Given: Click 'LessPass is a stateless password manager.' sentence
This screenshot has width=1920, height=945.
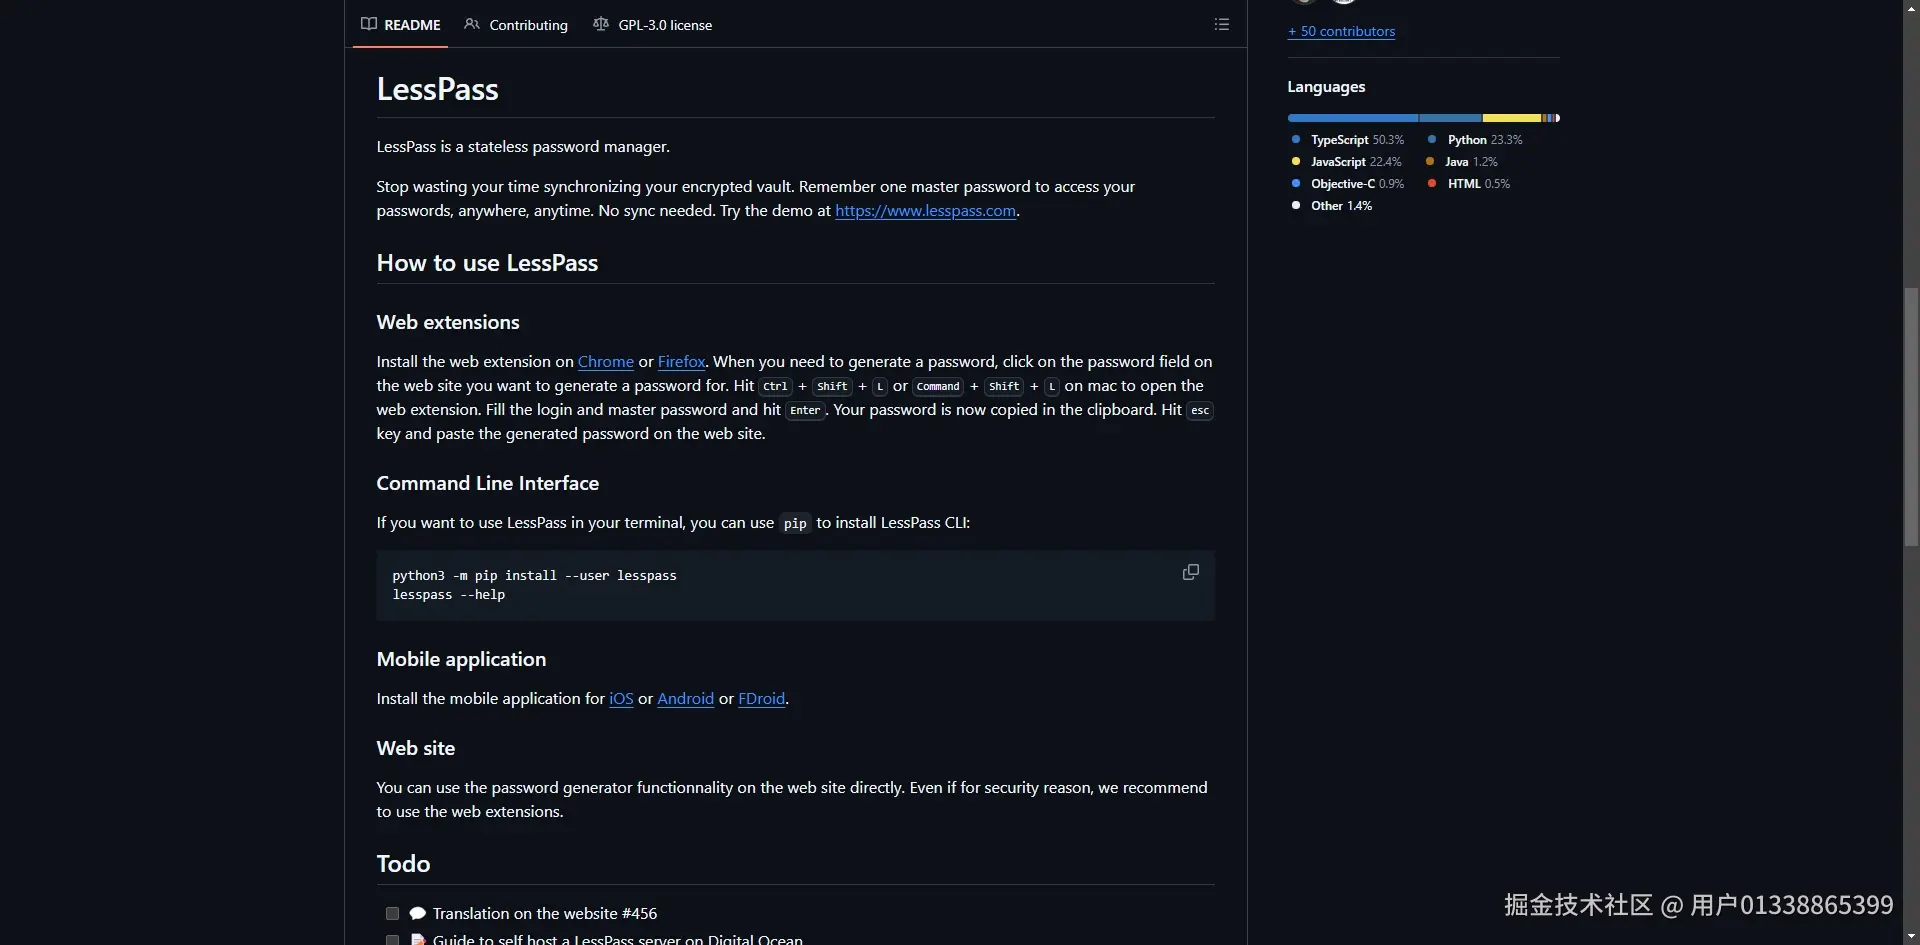Looking at the screenshot, I should pyautogui.click(x=523, y=147).
